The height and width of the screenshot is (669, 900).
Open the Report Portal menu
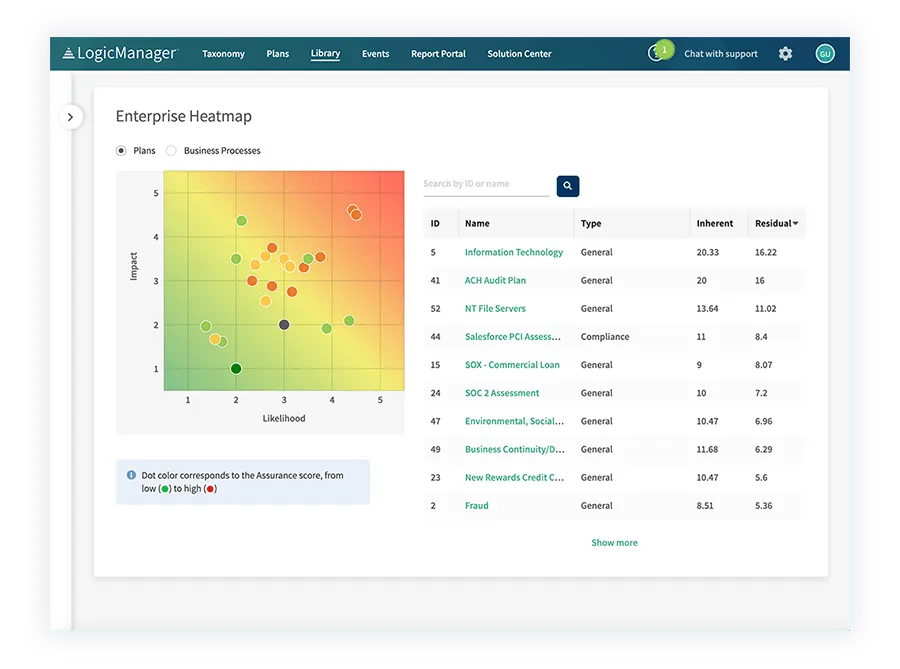click(439, 53)
